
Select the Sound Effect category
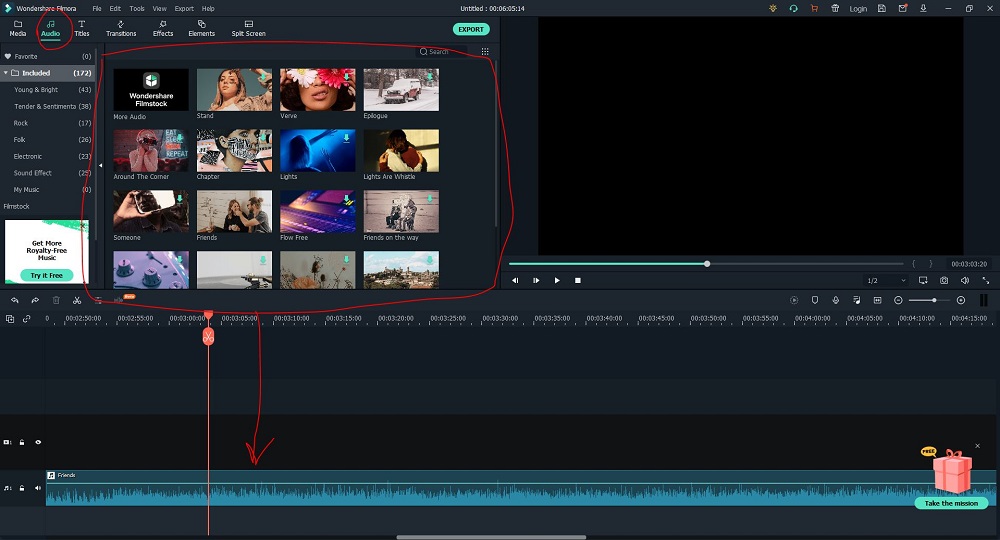coord(47,173)
